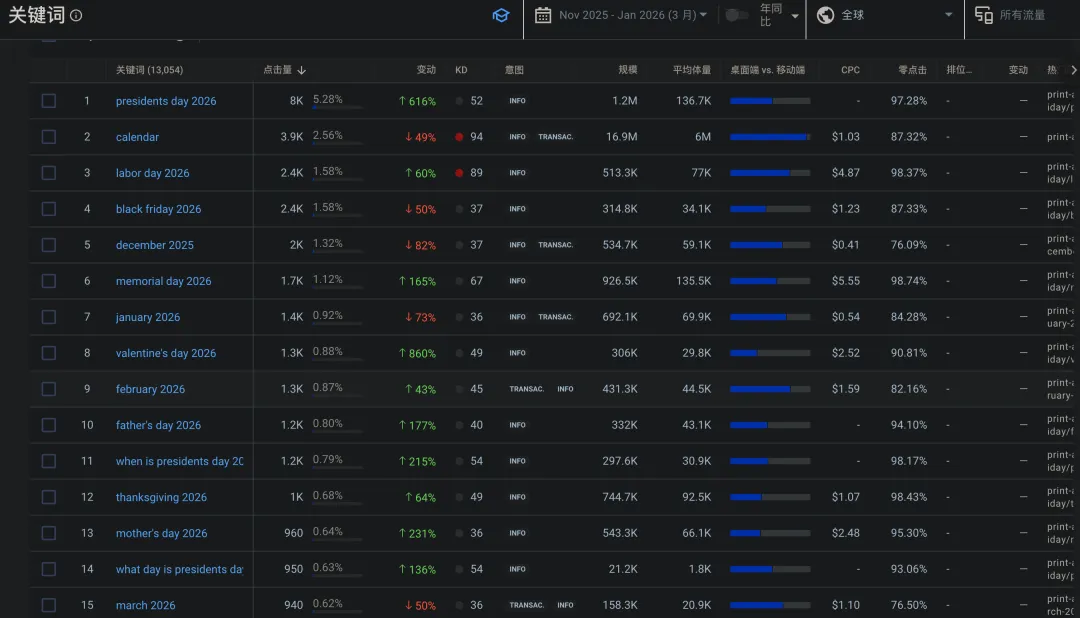Click the sort arrow in 点击量 column
Image resolution: width=1080 pixels, height=618 pixels.
coord(302,70)
